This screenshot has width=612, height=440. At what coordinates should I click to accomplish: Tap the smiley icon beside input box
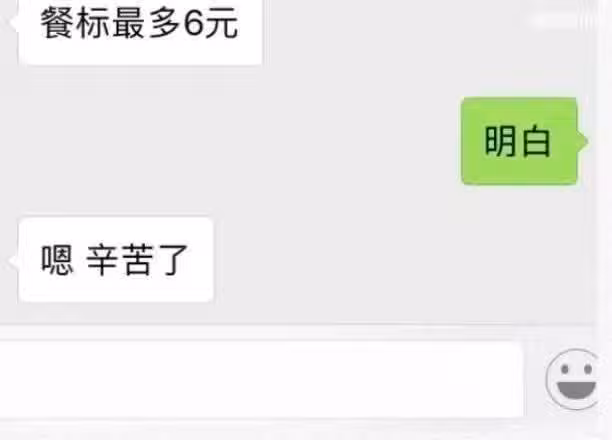572,379
